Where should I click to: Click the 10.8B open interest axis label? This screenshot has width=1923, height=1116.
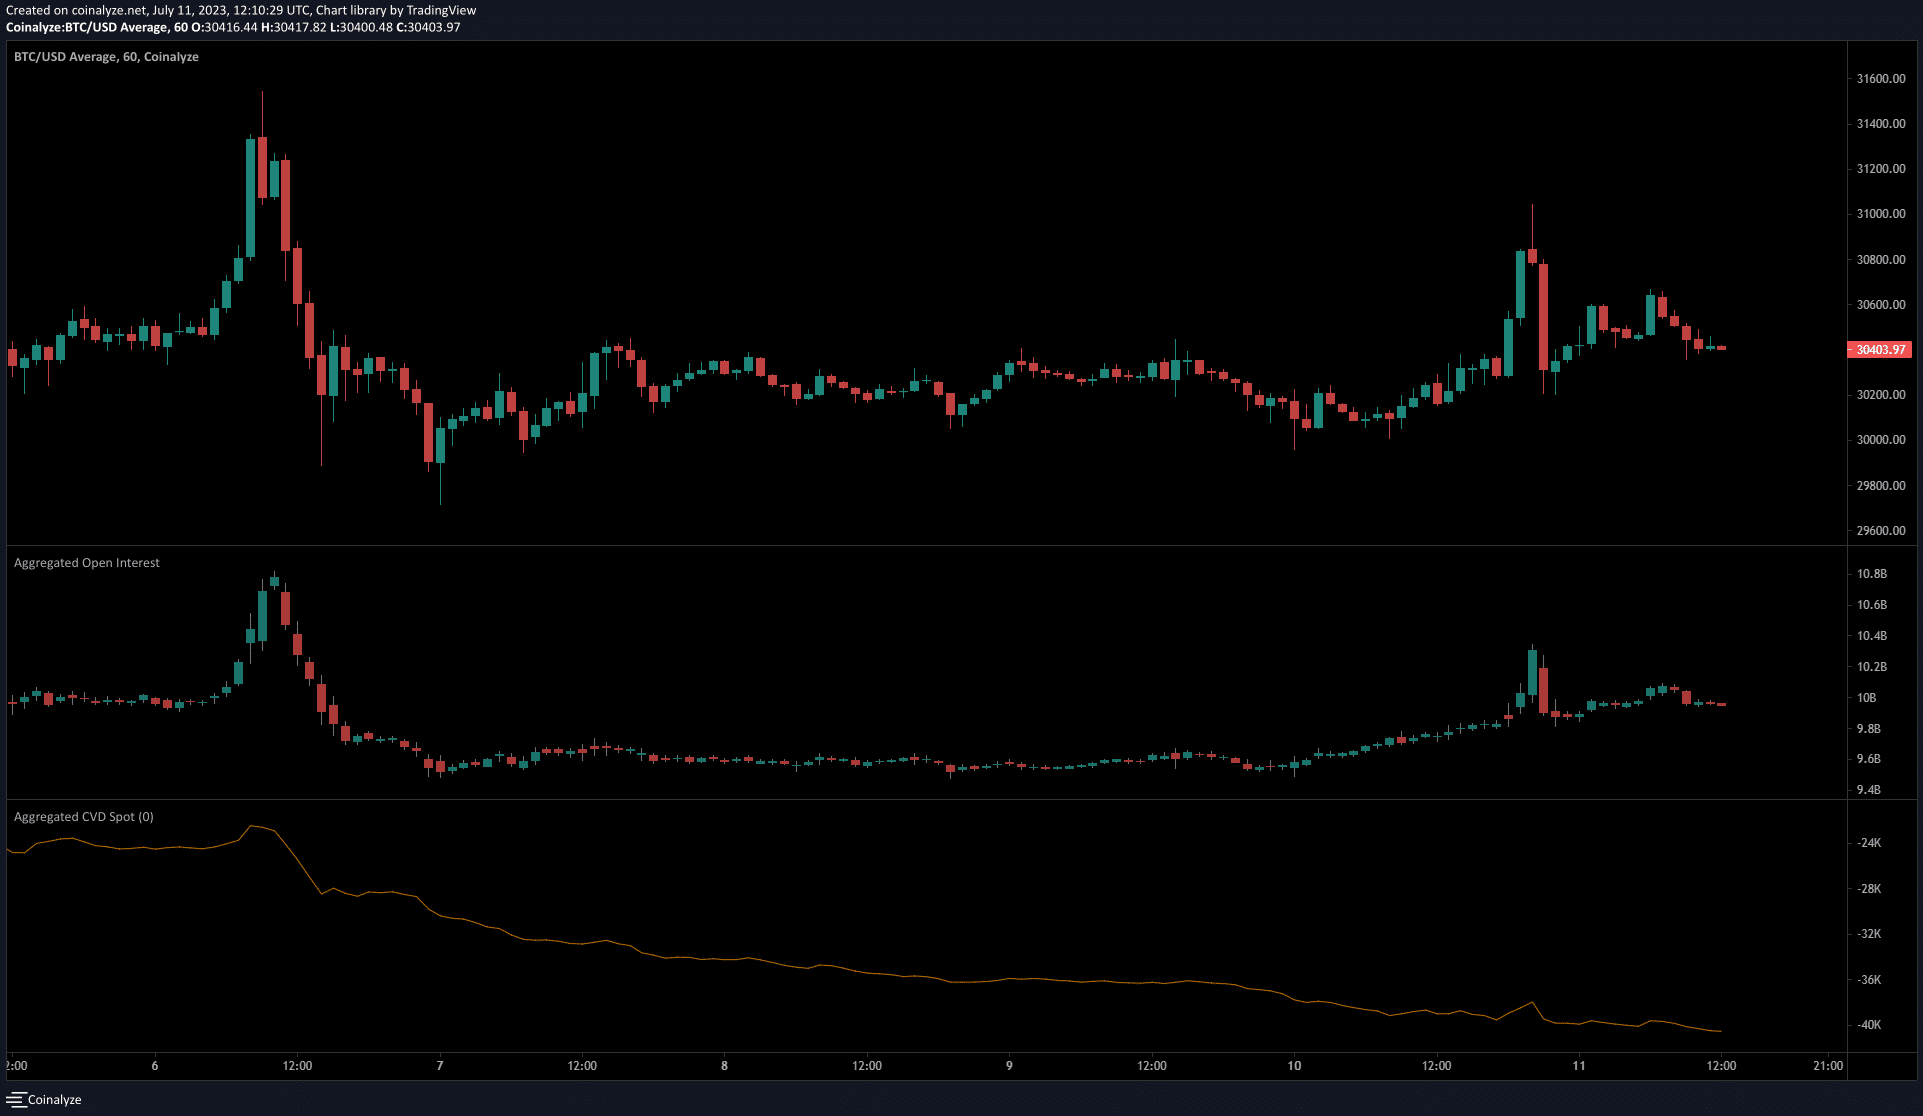1872,574
